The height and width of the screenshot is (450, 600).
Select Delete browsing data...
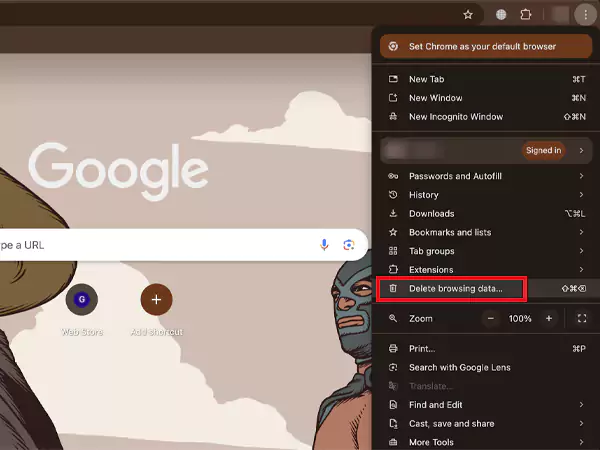point(486,289)
